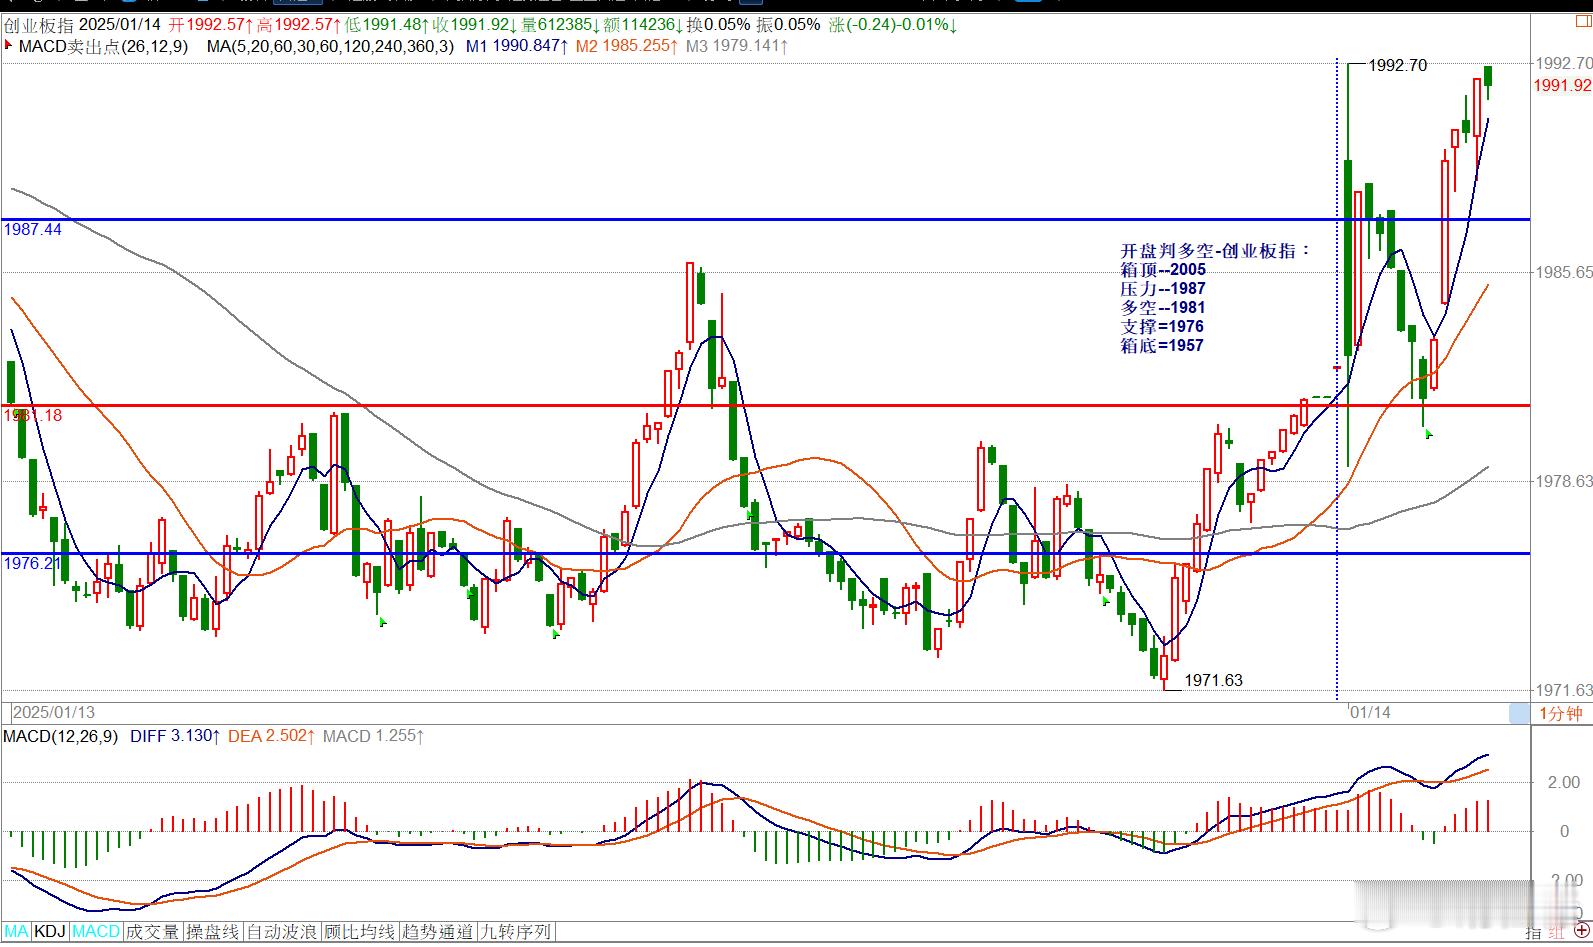Click the 01/14 date marker on time axis
Image resolution: width=1593 pixels, height=947 pixels.
click(x=1370, y=713)
